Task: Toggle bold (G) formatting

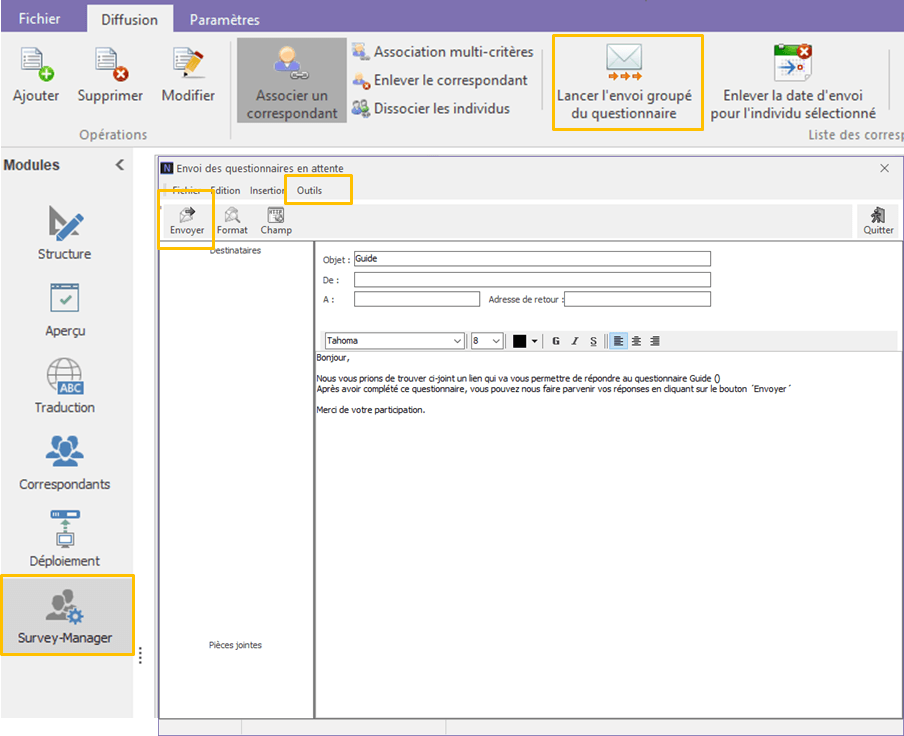Action: pos(556,341)
